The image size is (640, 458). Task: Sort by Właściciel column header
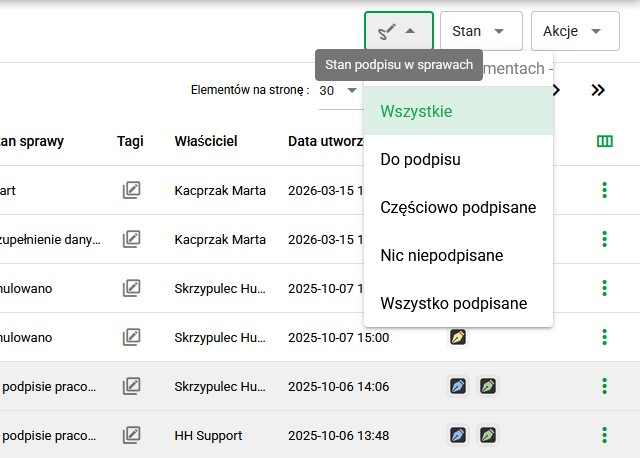[206, 141]
